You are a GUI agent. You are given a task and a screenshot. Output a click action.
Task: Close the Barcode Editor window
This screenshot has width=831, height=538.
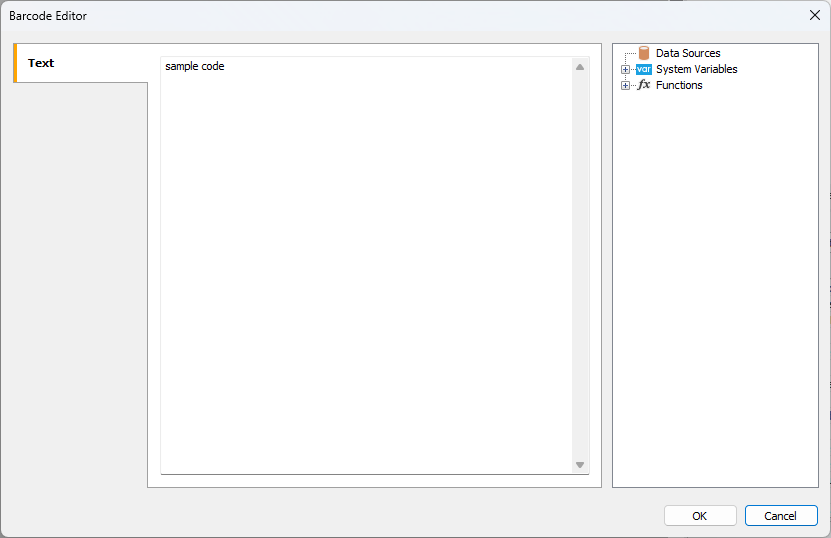coord(815,15)
